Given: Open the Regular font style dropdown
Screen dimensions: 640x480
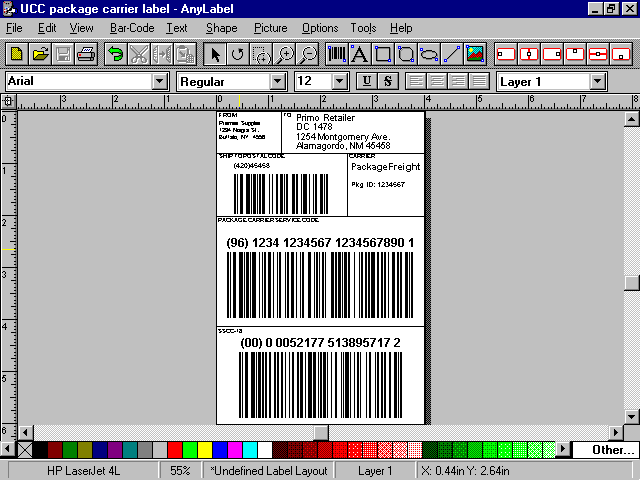Looking at the screenshot, I should [278, 82].
